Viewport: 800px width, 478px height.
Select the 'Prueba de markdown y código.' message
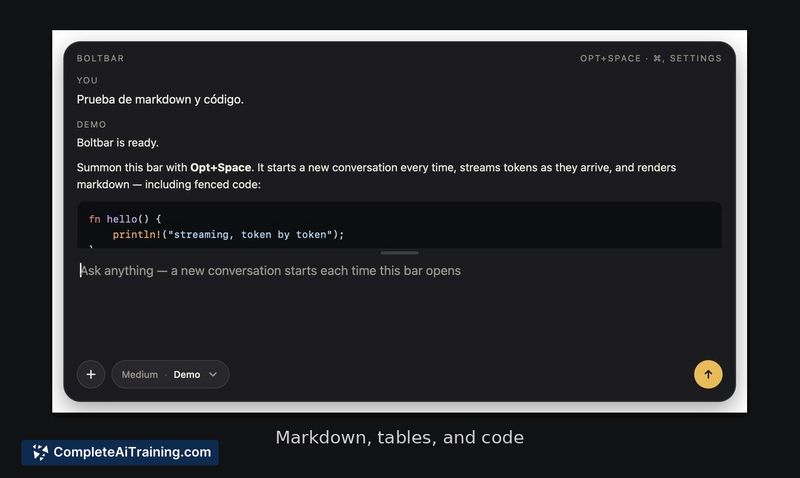tap(160, 99)
